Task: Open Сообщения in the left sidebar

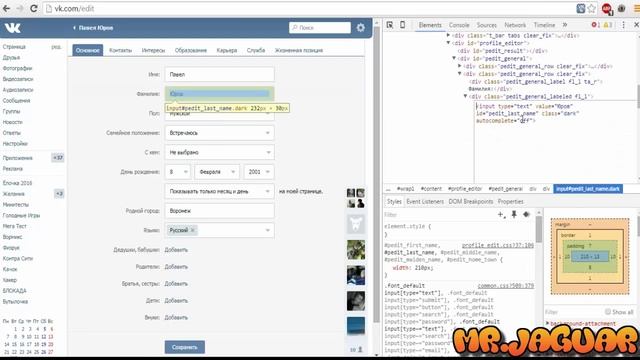Action: (x=16, y=100)
